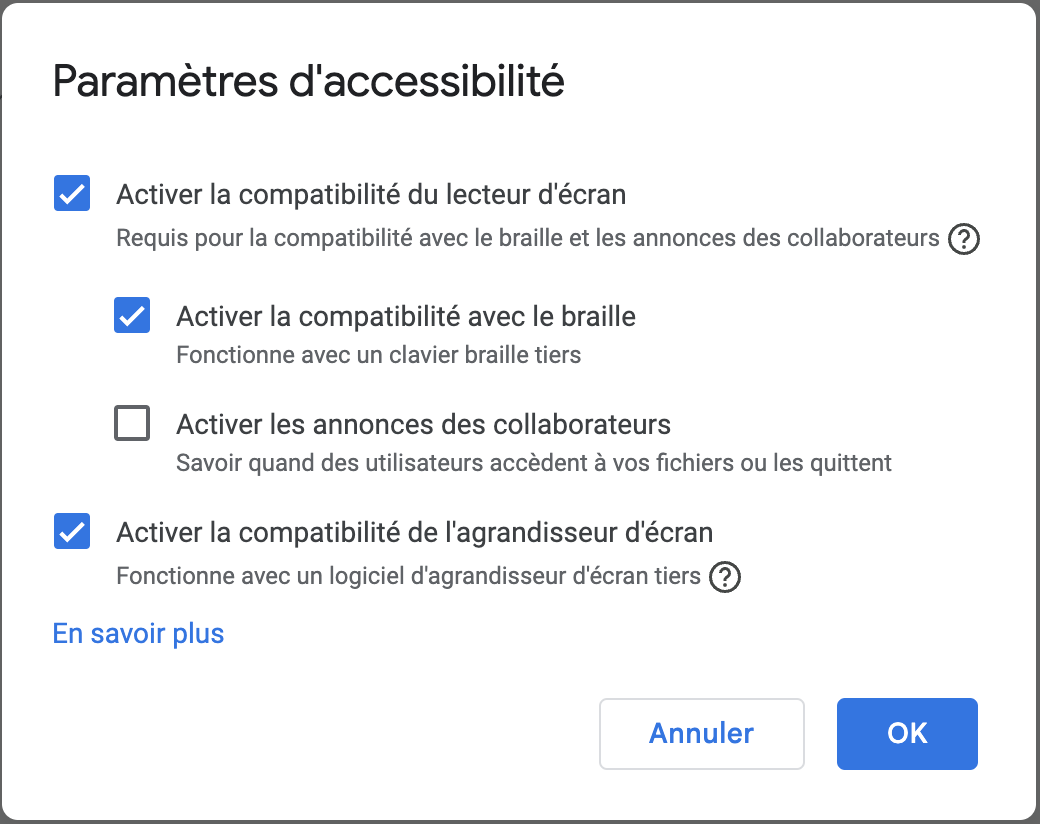Click Annuler to cancel changes

[701, 733]
